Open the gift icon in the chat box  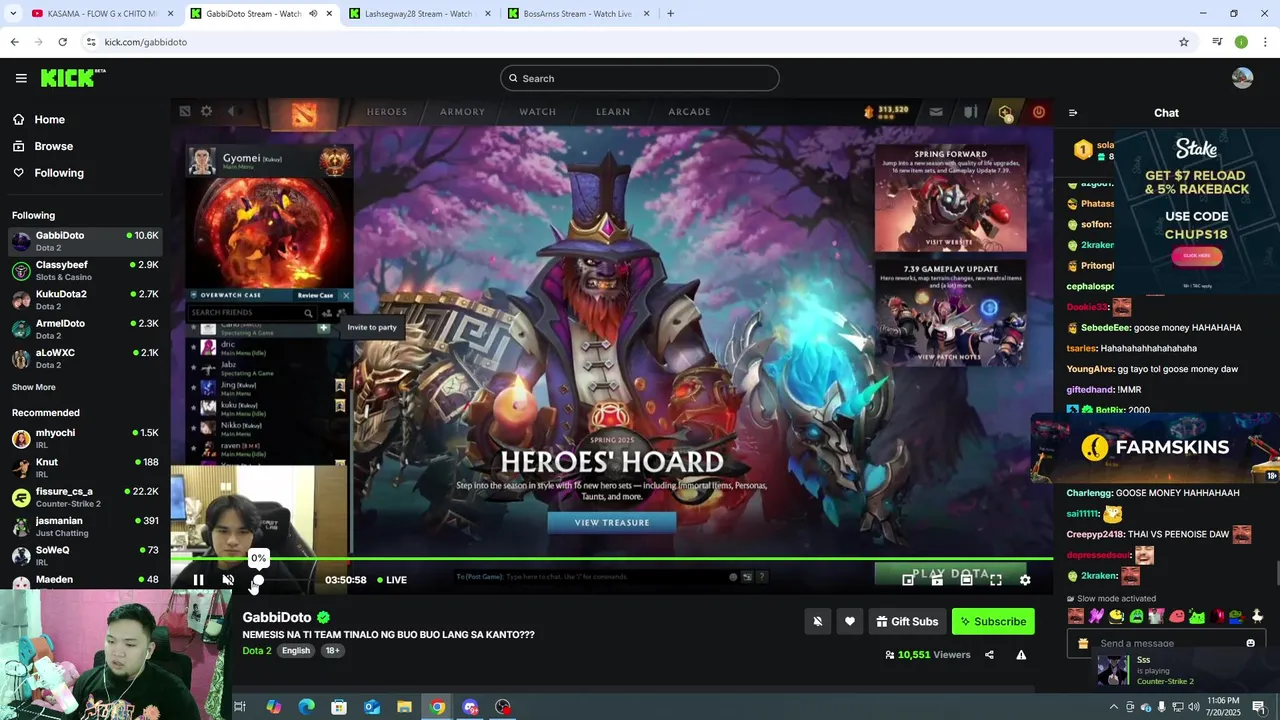pyautogui.click(x=1082, y=643)
